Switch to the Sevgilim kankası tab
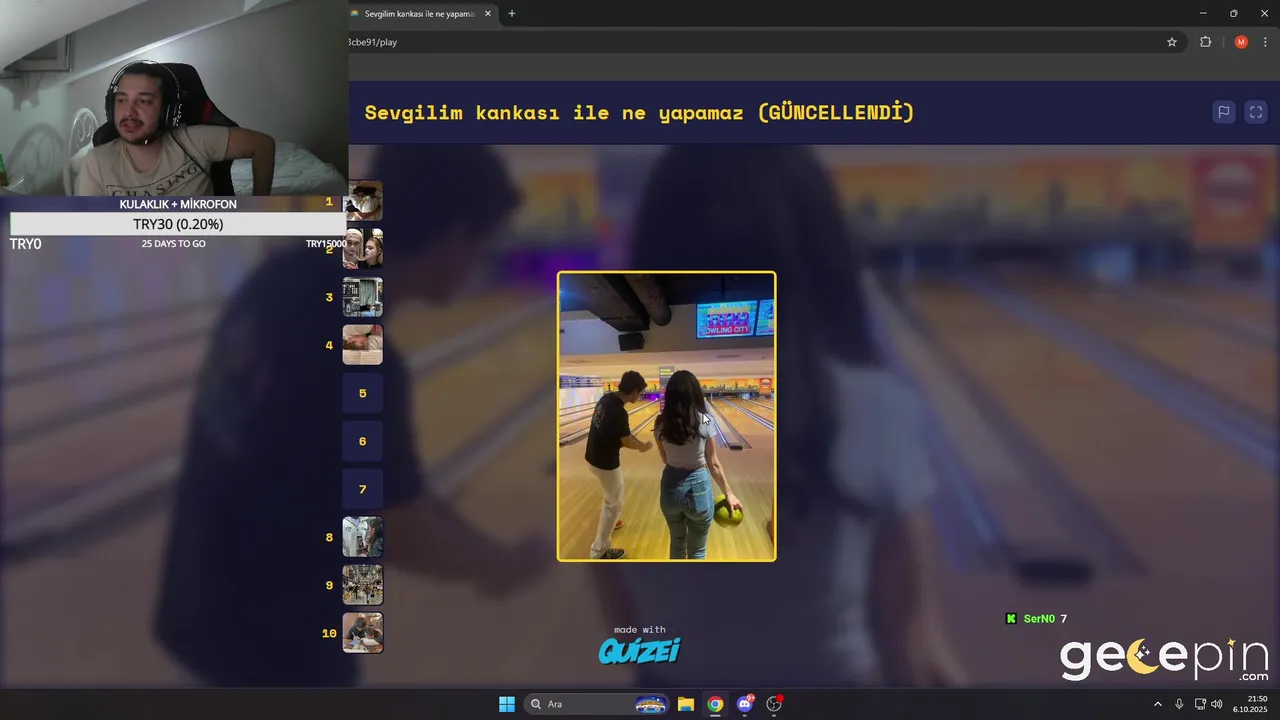The width and height of the screenshot is (1280, 720). tap(420, 14)
